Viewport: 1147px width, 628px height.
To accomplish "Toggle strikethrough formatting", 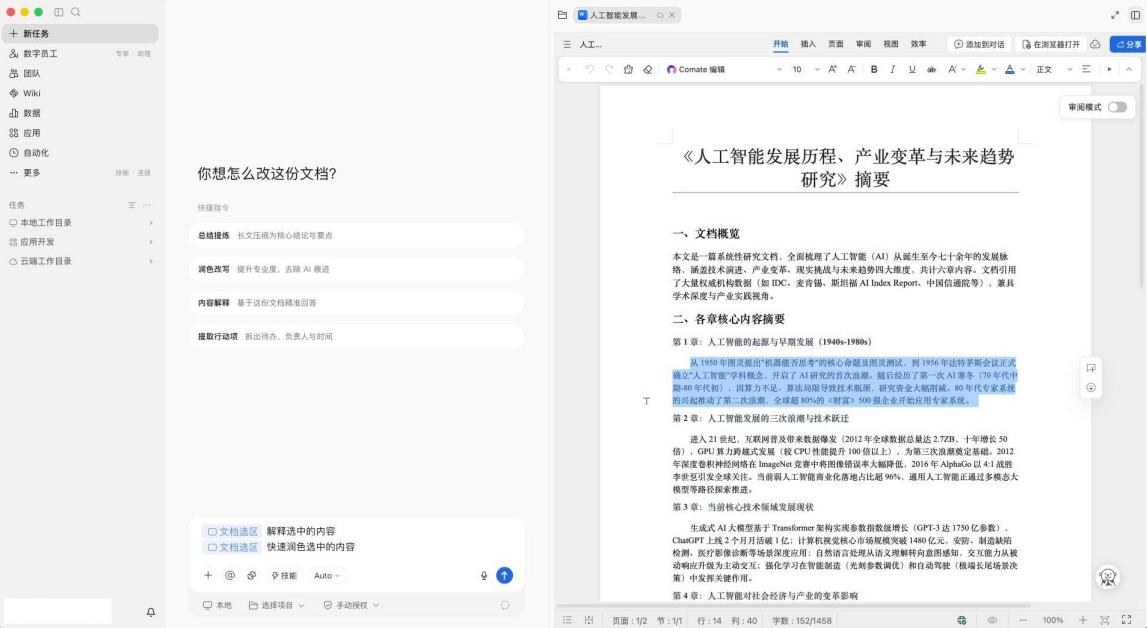I will point(931,69).
